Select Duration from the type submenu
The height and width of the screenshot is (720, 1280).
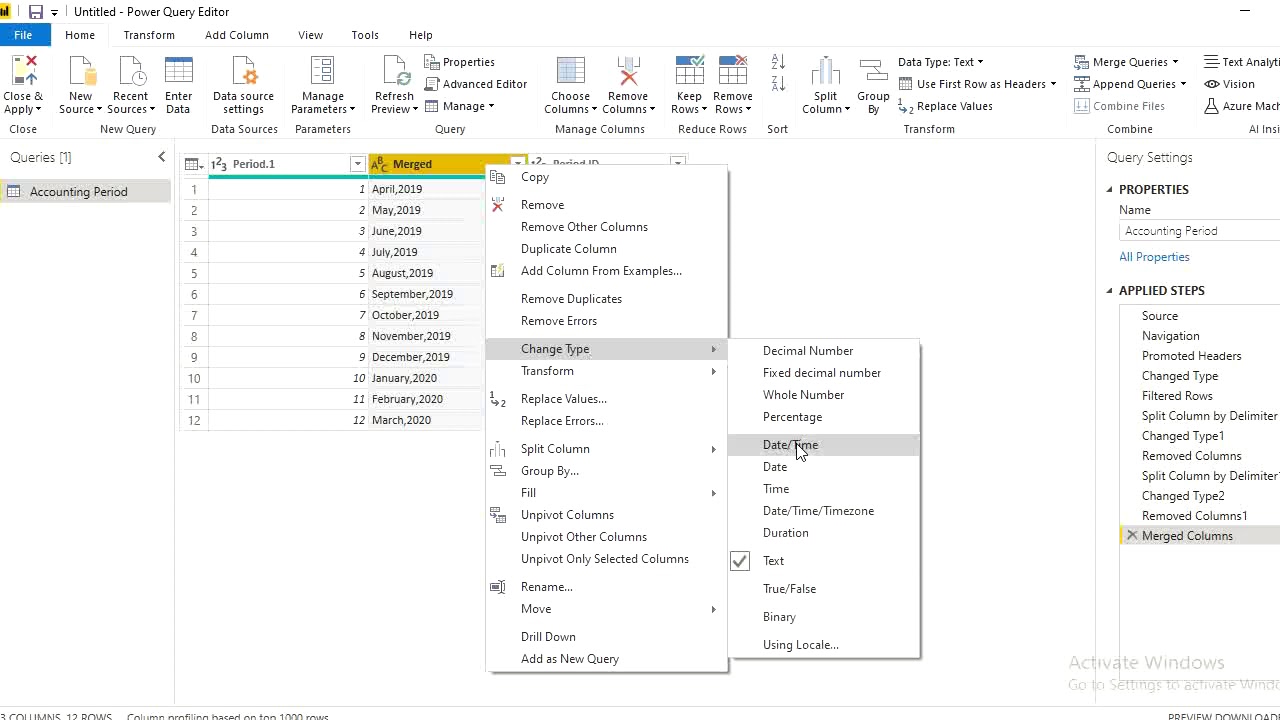824,533
